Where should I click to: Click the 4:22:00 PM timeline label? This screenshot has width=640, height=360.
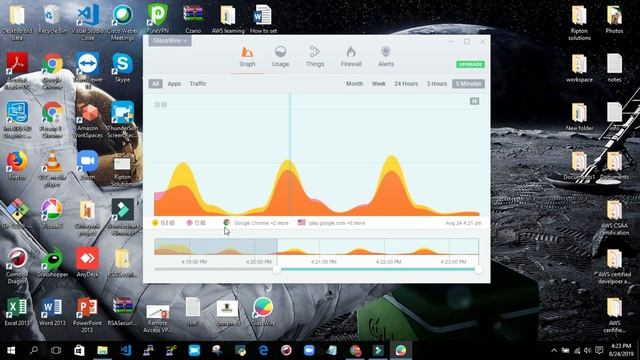[389, 262]
